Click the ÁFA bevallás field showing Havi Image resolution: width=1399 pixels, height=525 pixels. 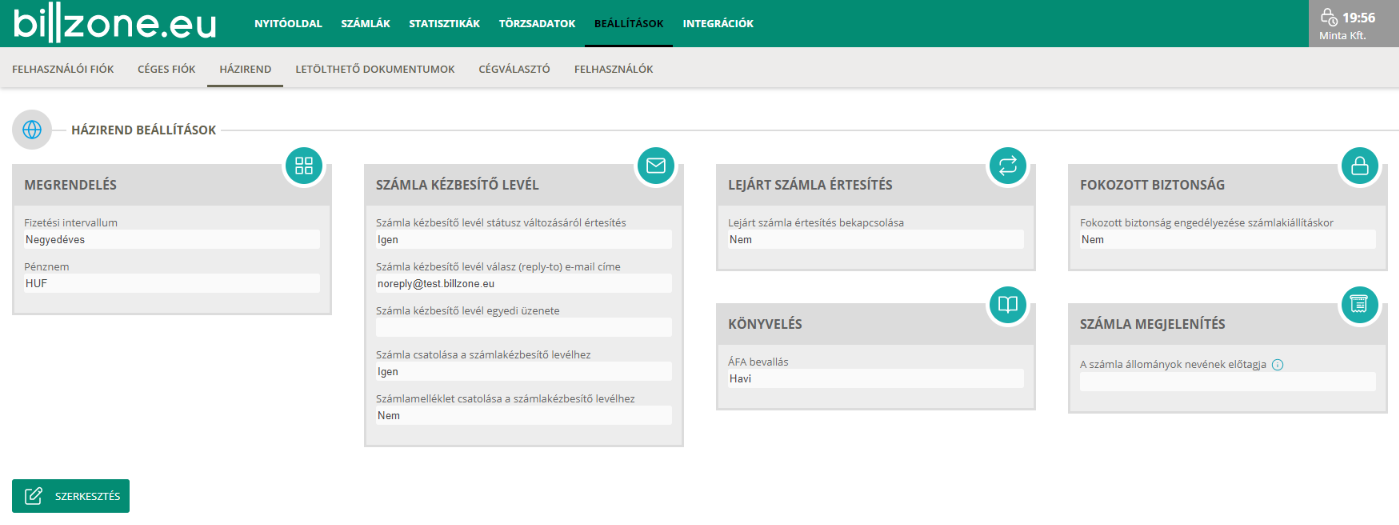(876, 379)
